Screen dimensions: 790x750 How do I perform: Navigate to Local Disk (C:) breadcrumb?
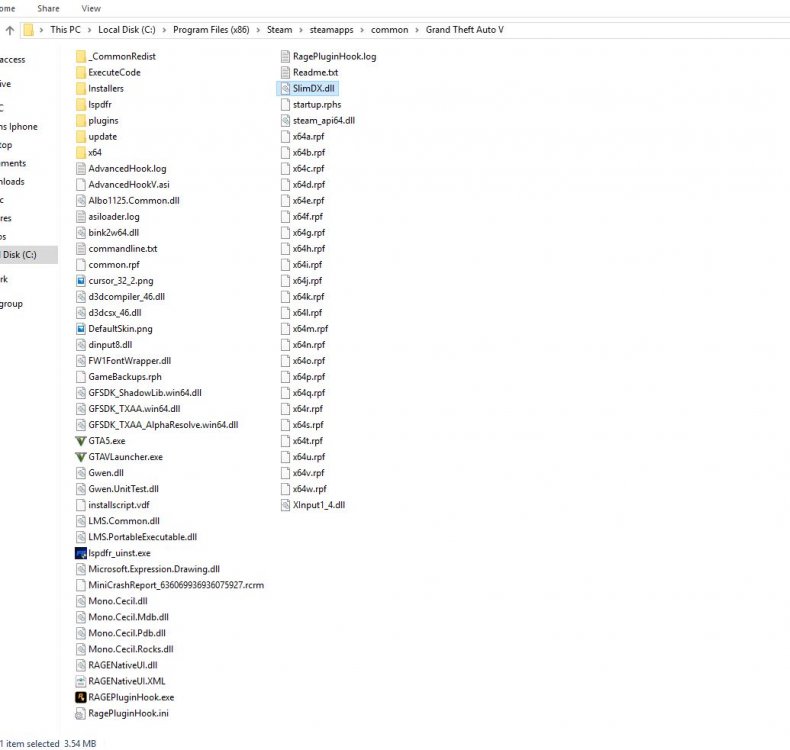tap(127, 30)
